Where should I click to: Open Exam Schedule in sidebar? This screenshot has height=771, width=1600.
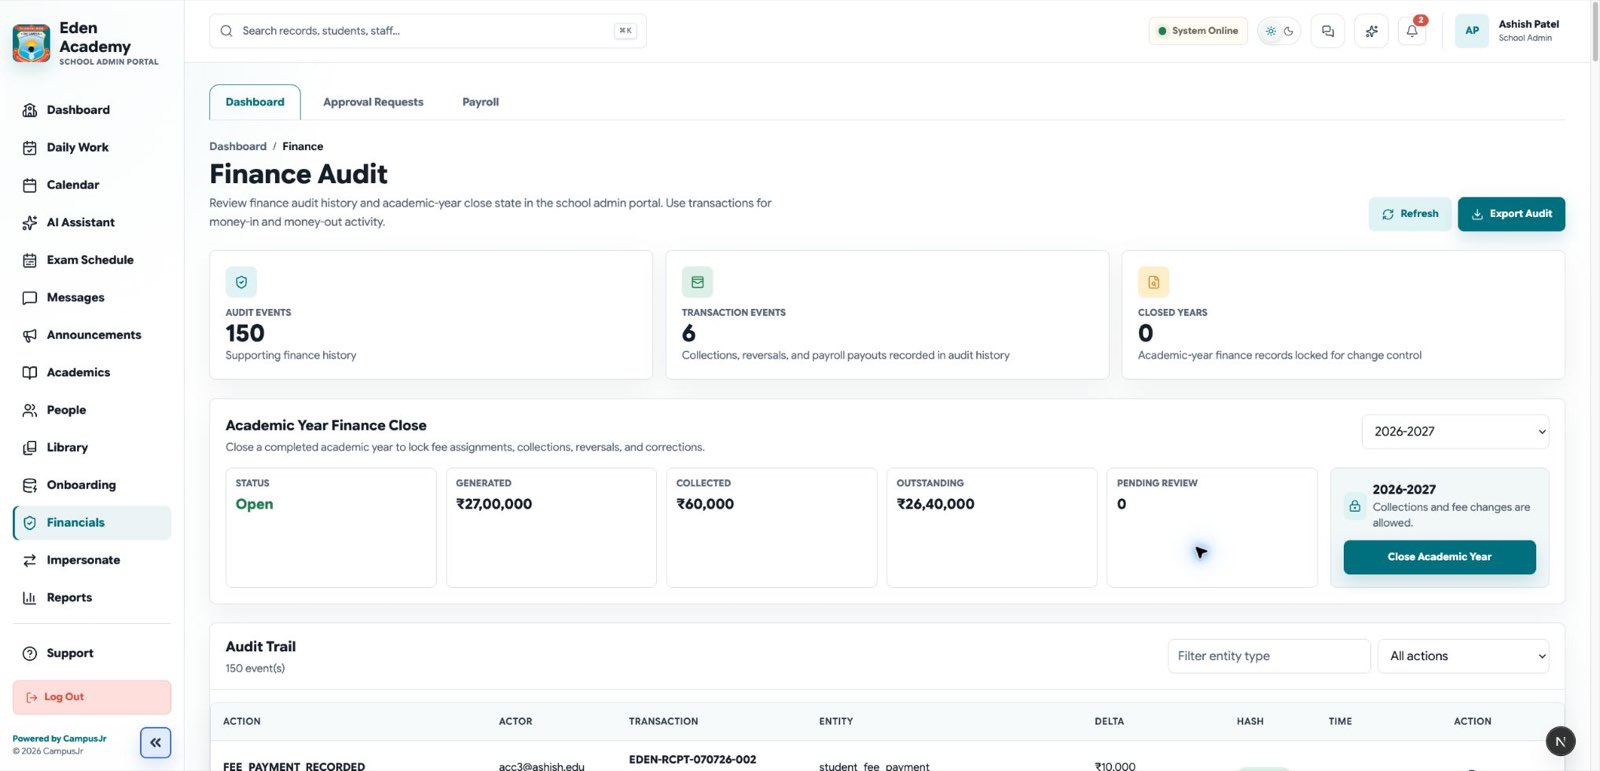[91, 260]
